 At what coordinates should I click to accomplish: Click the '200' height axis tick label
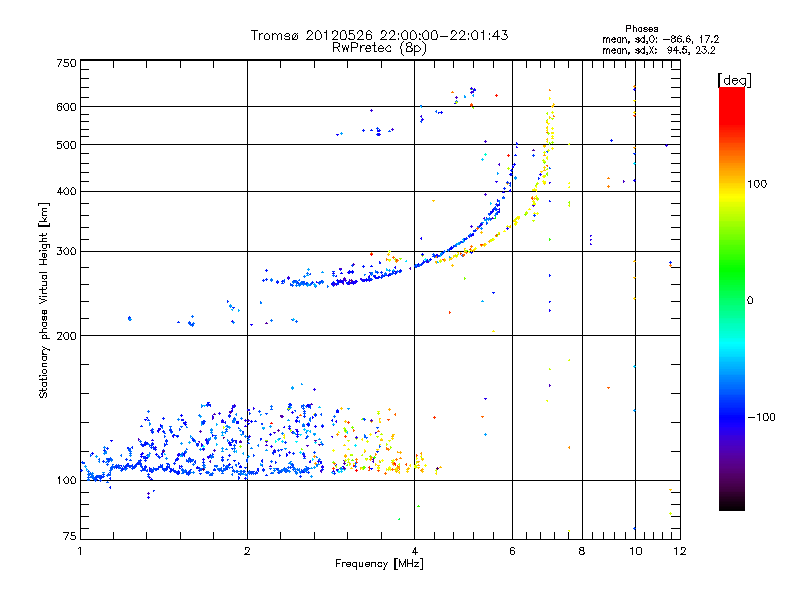pos(66,336)
